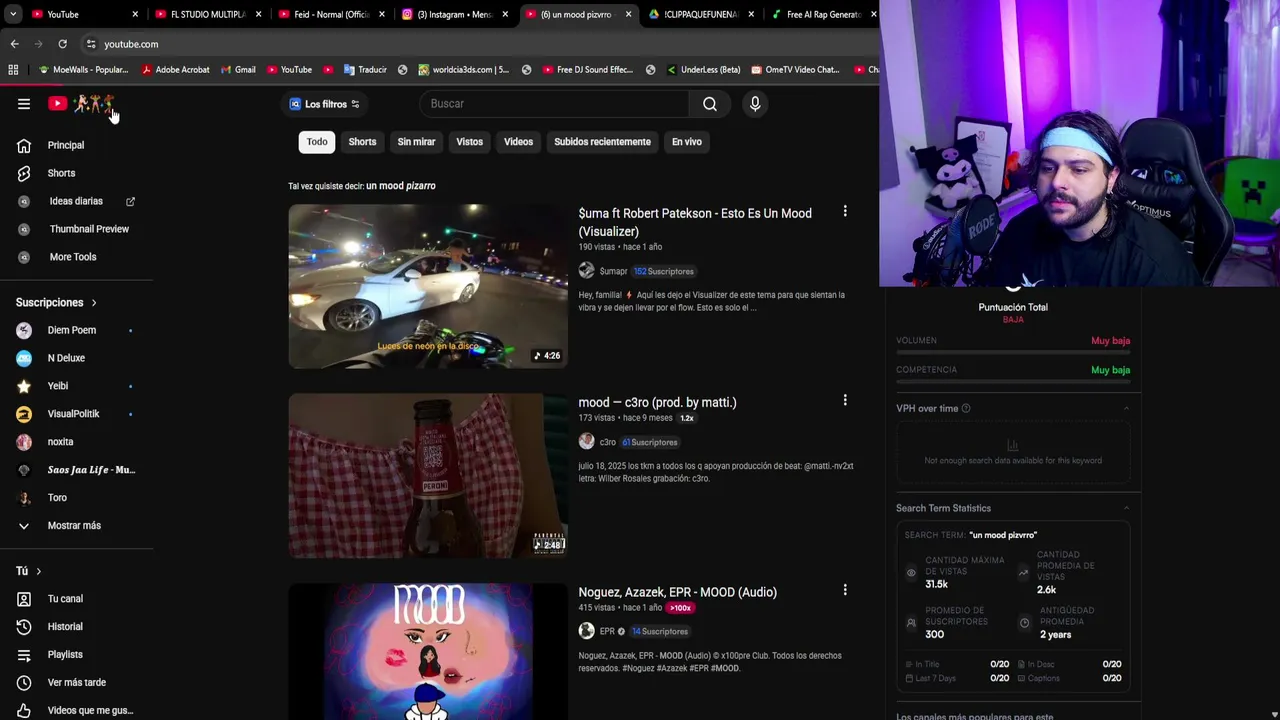Screen dimensions: 1280x720
Task: Select the Shorts filter chip
Action: point(362,142)
